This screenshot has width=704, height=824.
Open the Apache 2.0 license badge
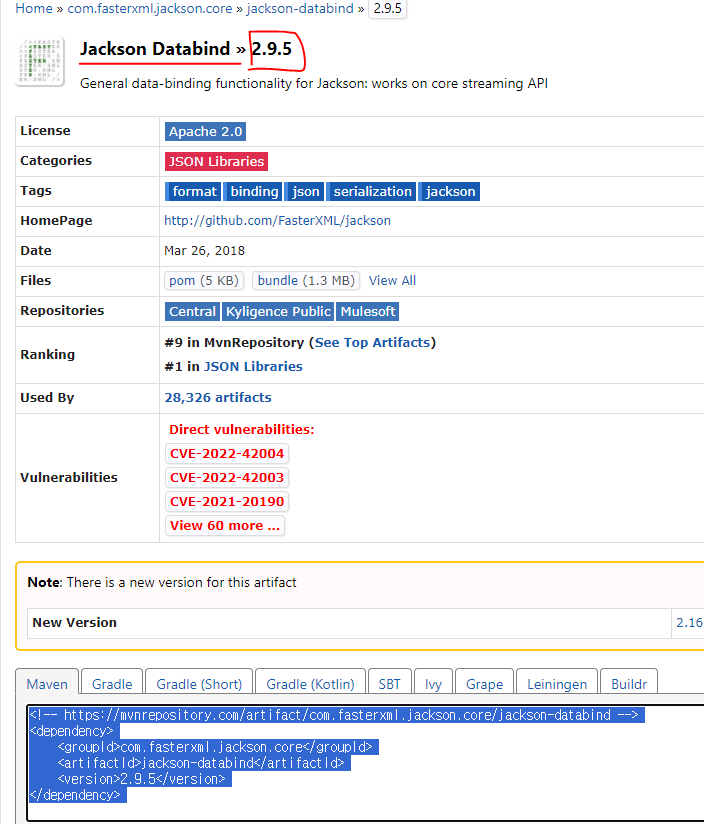tap(205, 131)
